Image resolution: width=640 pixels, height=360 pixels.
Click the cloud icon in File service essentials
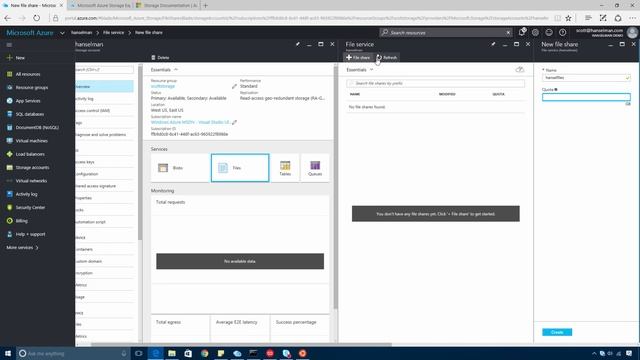pos(520,70)
